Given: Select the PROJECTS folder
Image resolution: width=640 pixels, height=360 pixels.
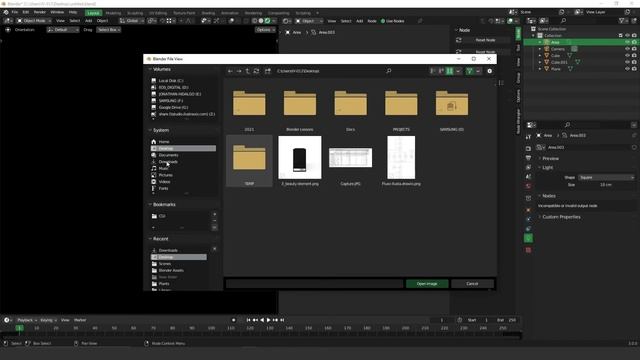Looking at the screenshot, I should [401, 107].
